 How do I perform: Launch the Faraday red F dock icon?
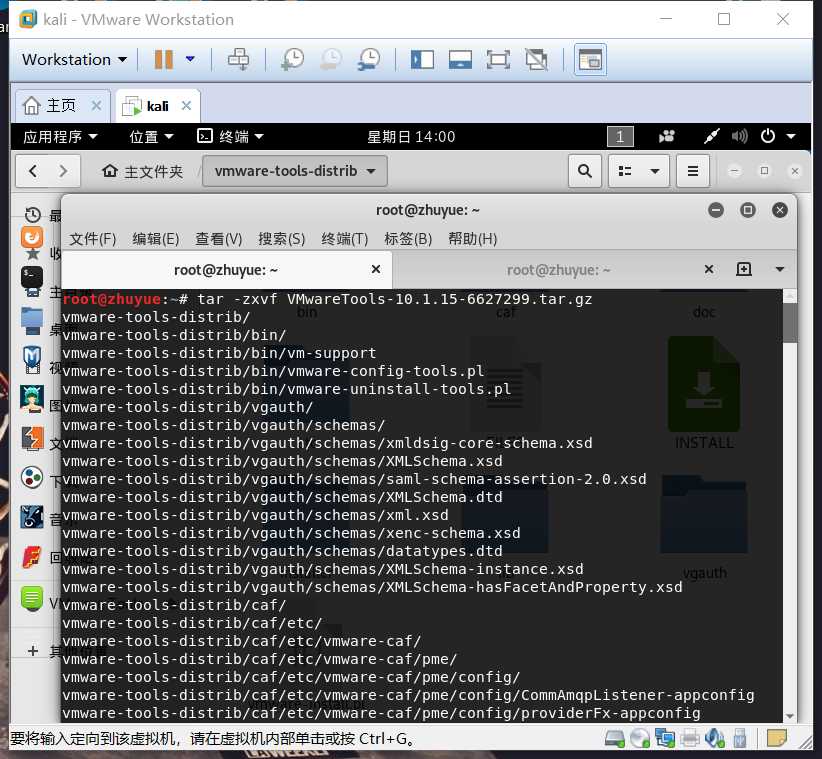tap(32, 557)
